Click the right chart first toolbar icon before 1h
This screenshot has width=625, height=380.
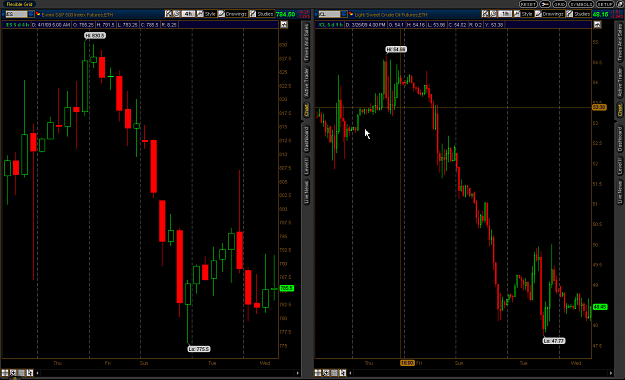pos(485,14)
